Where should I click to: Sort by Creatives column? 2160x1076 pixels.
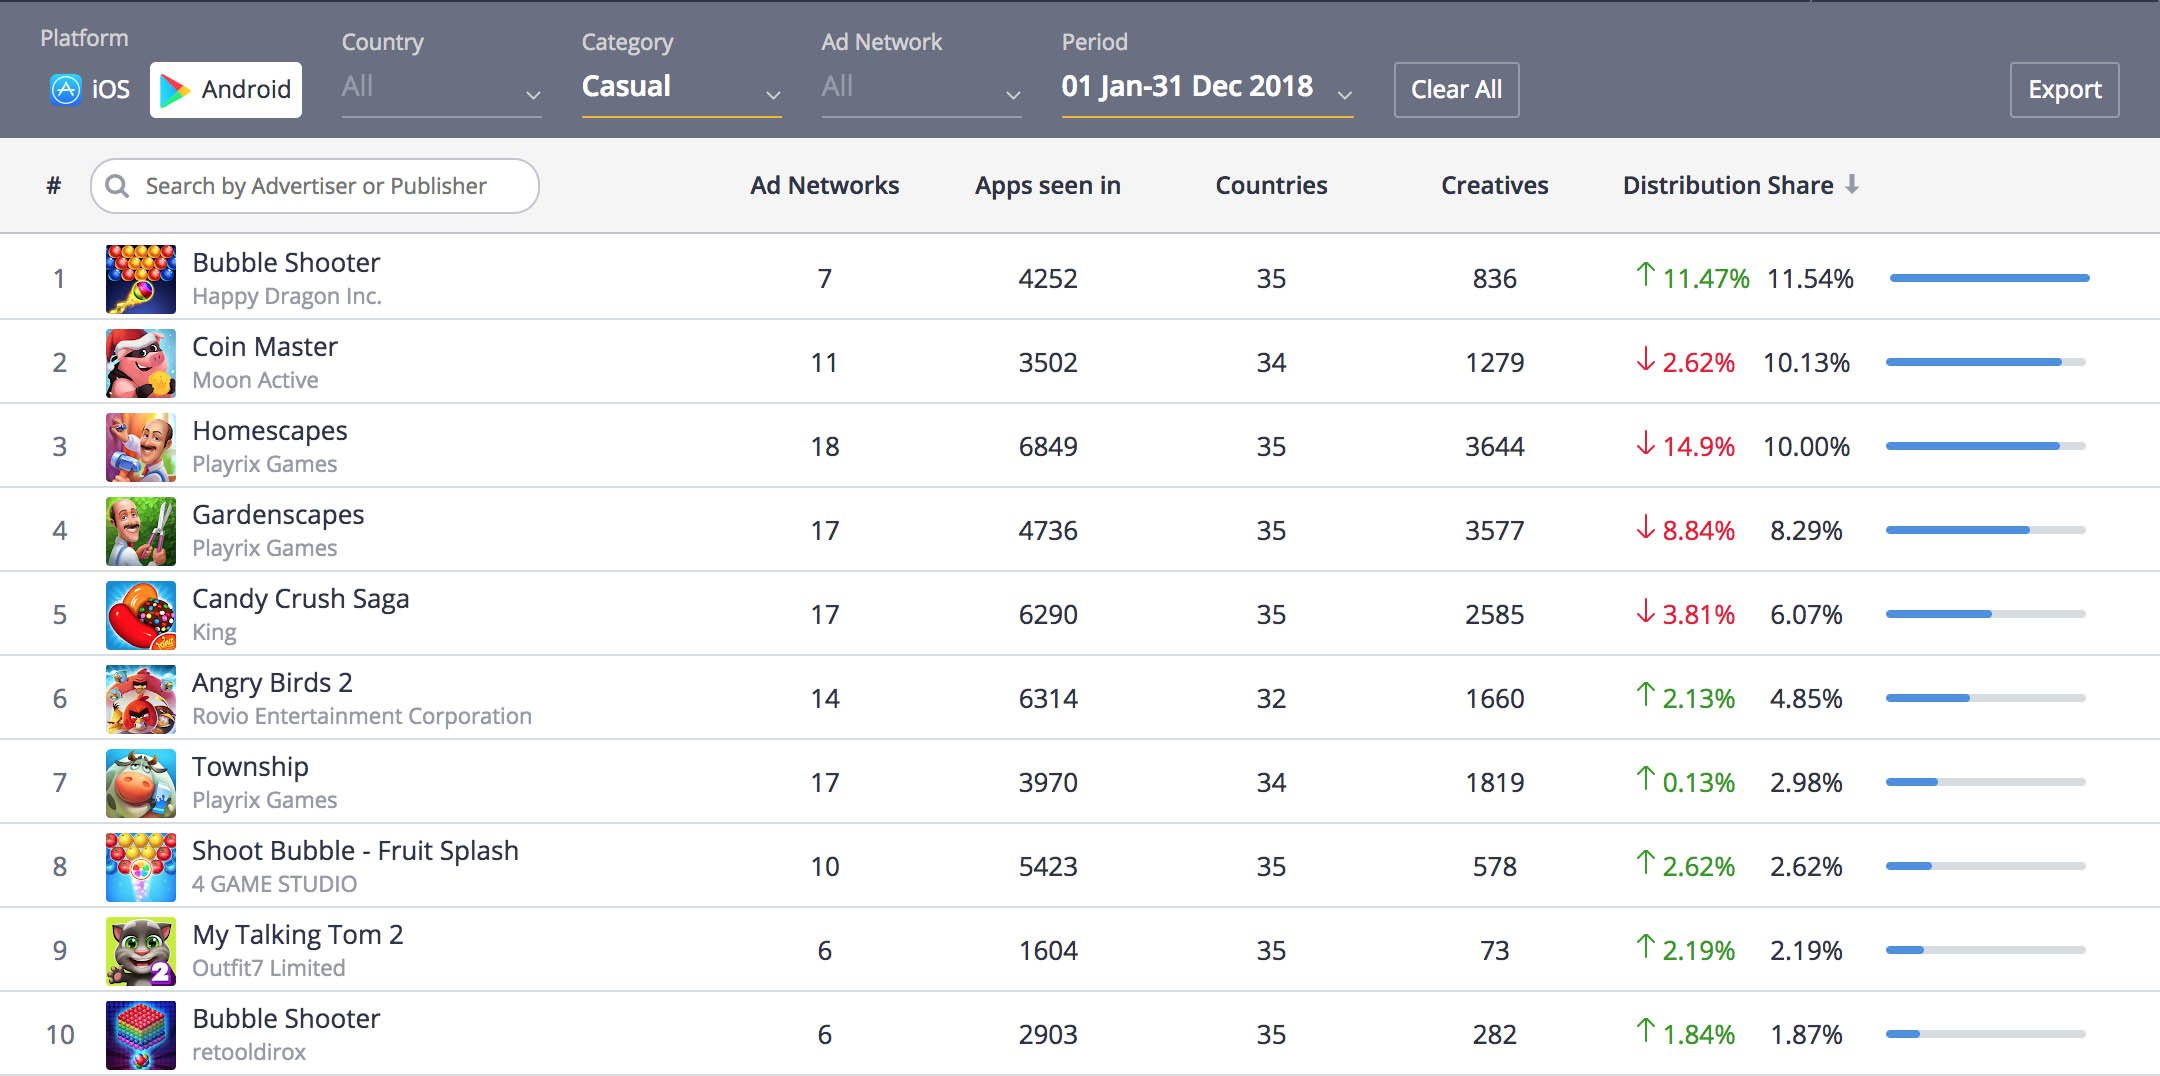1495,186
